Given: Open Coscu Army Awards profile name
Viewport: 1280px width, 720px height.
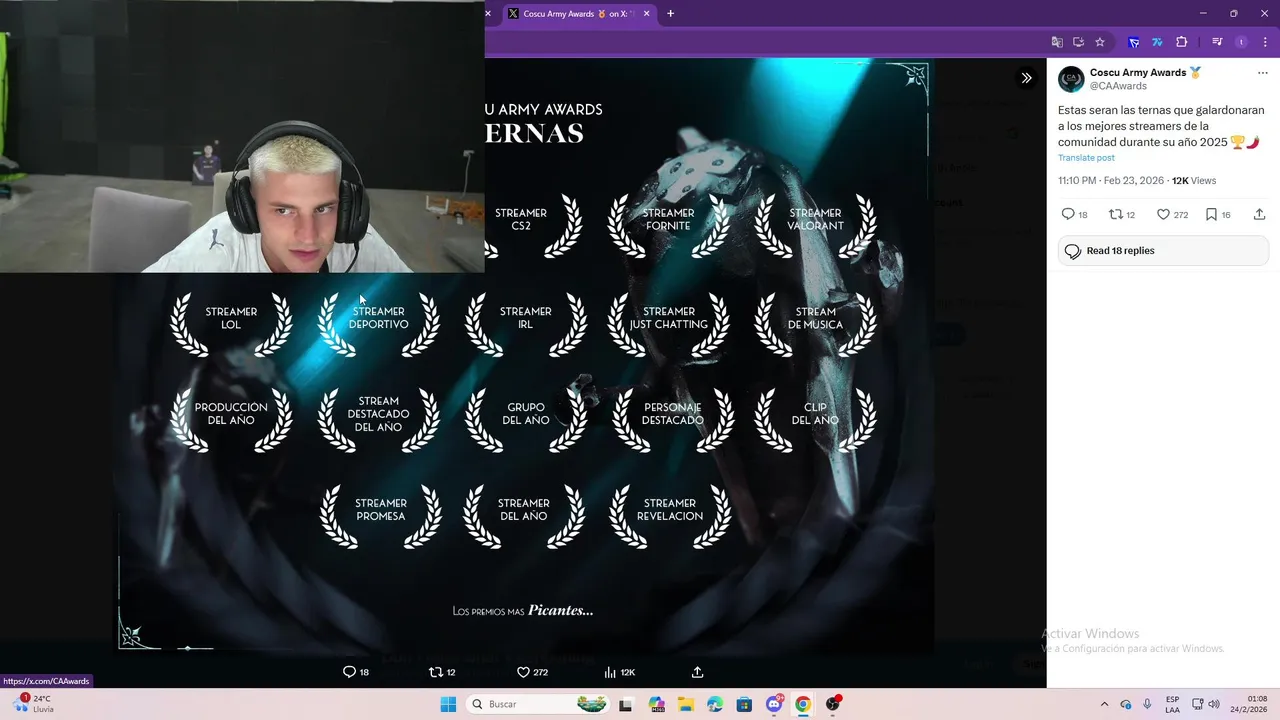Looking at the screenshot, I should [x=1138, y=73].
